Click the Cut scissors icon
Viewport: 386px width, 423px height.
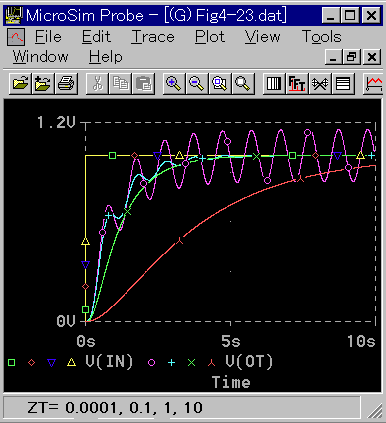point(97,83)
